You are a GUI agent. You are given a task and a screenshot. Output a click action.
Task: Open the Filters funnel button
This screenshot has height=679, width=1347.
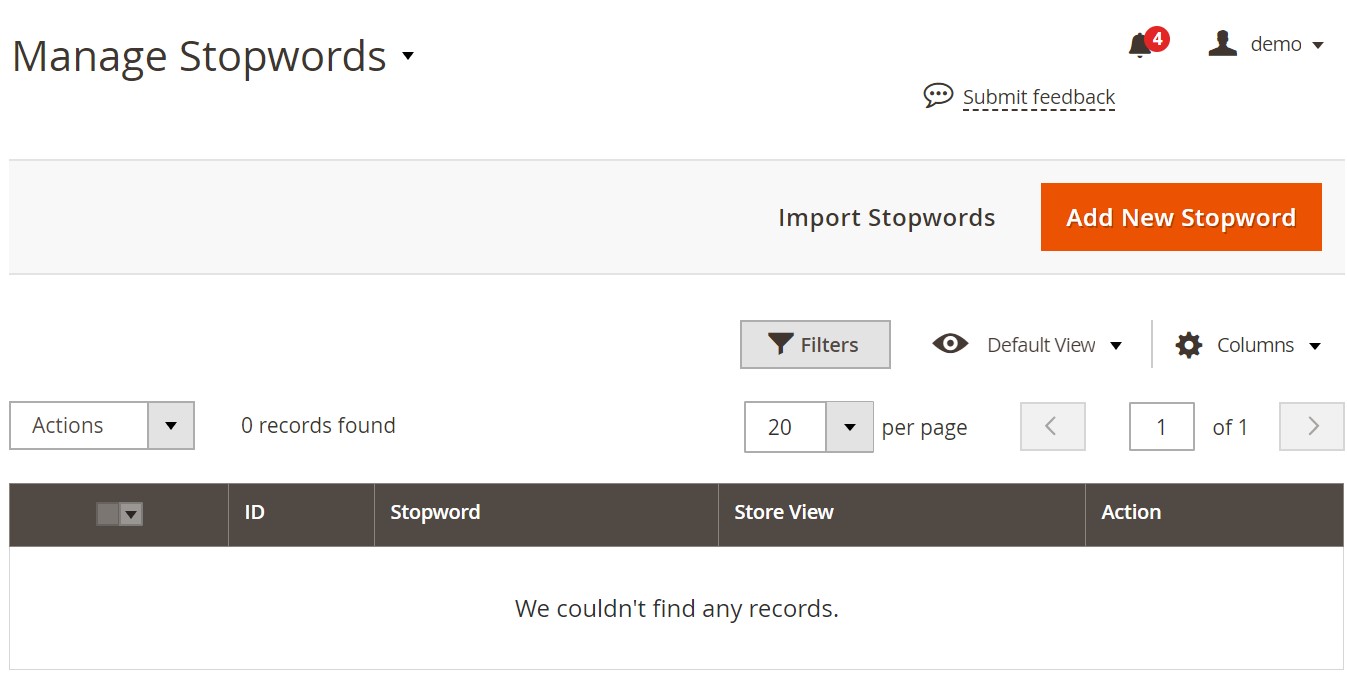(x=815, y=344)
